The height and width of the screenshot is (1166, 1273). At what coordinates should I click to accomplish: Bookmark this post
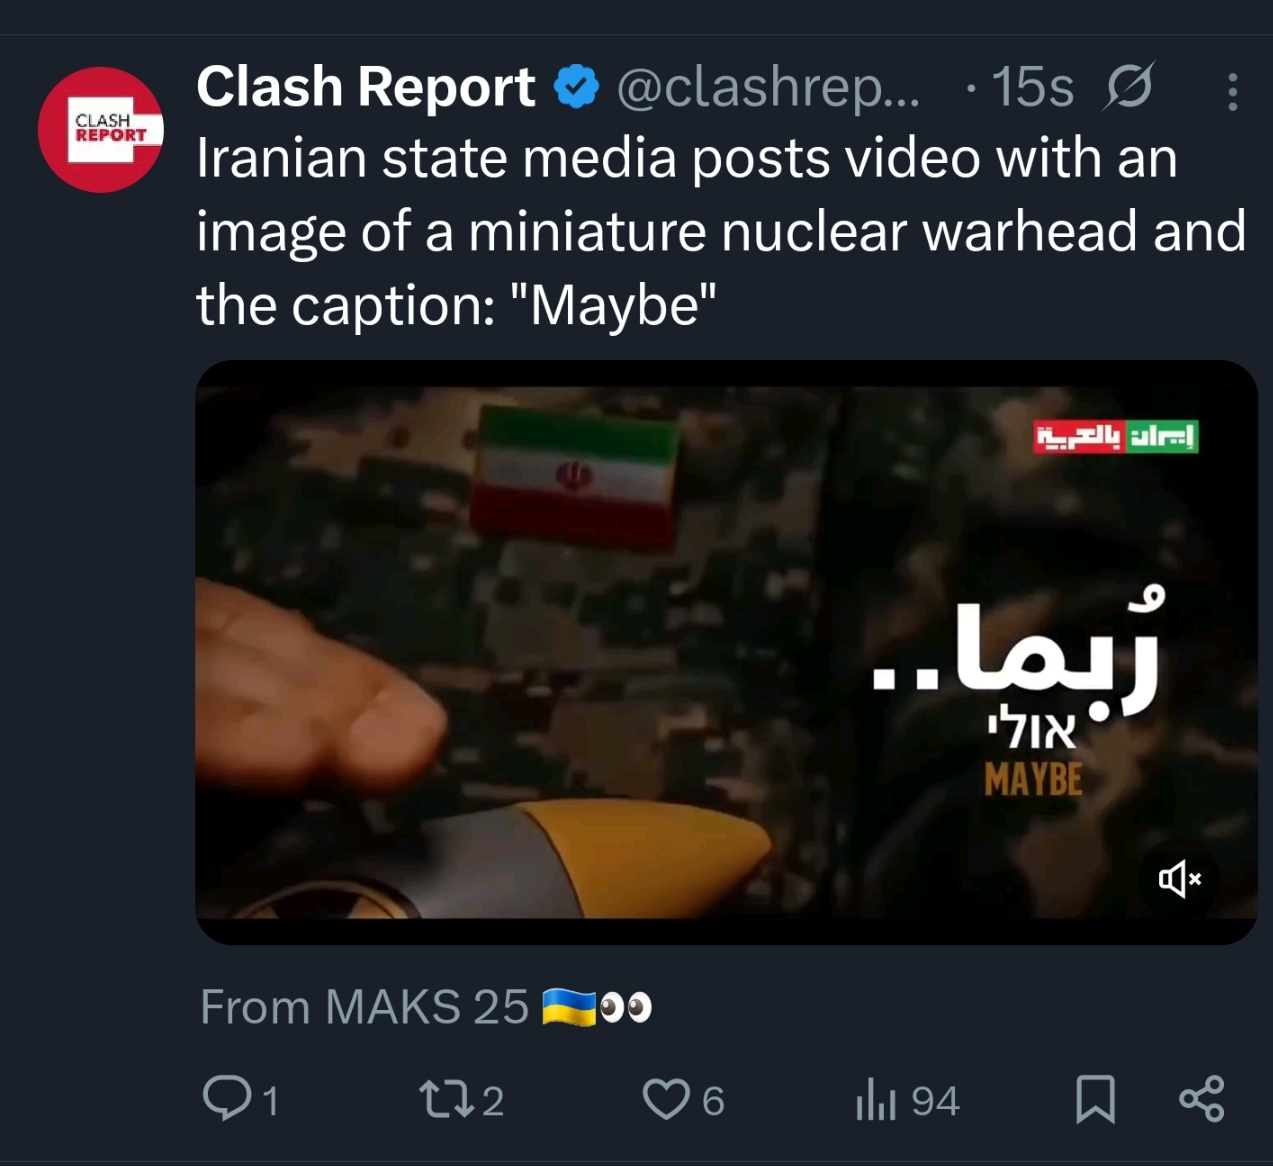tap(1095, 1099)
